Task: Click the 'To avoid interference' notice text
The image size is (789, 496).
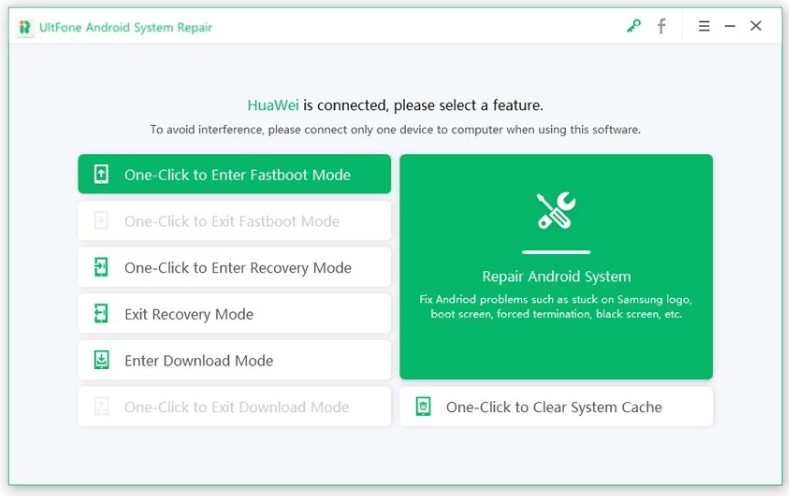Action: (395, 130)
